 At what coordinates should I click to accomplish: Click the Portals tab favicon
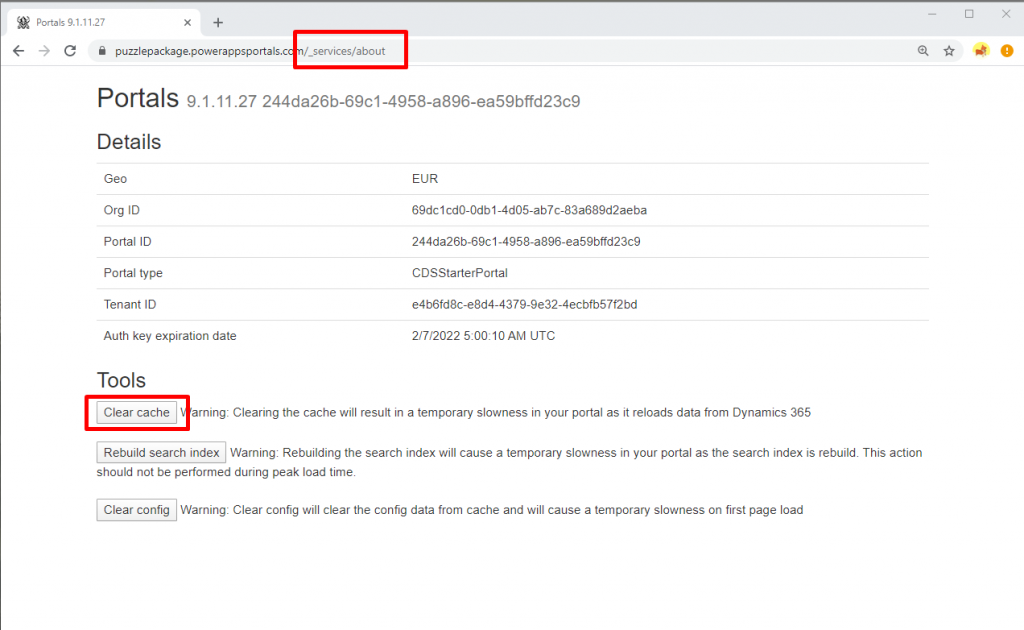pos(24,23)
